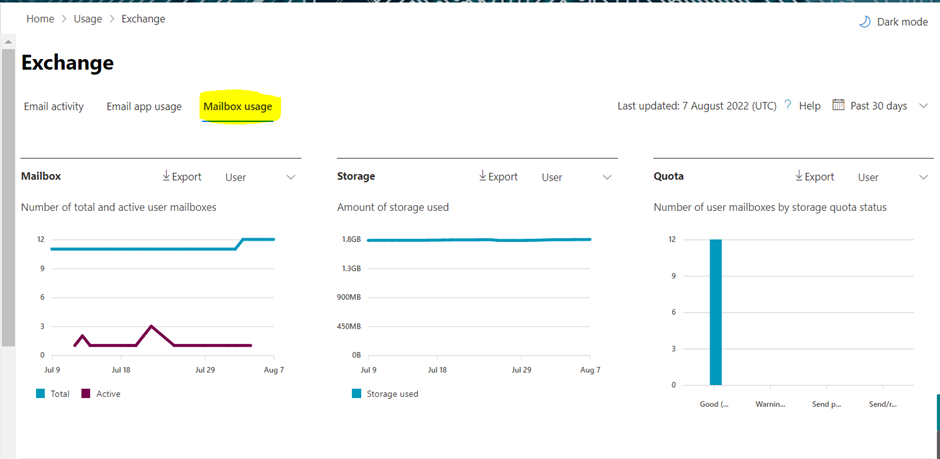Expand the Quota chart dropdown chevron

point(923,177)
